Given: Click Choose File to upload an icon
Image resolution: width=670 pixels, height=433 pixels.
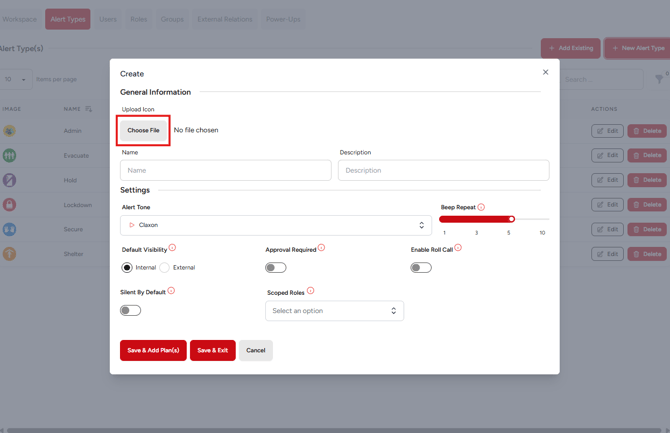Looking at the screenshot, I should pos(144,130).
